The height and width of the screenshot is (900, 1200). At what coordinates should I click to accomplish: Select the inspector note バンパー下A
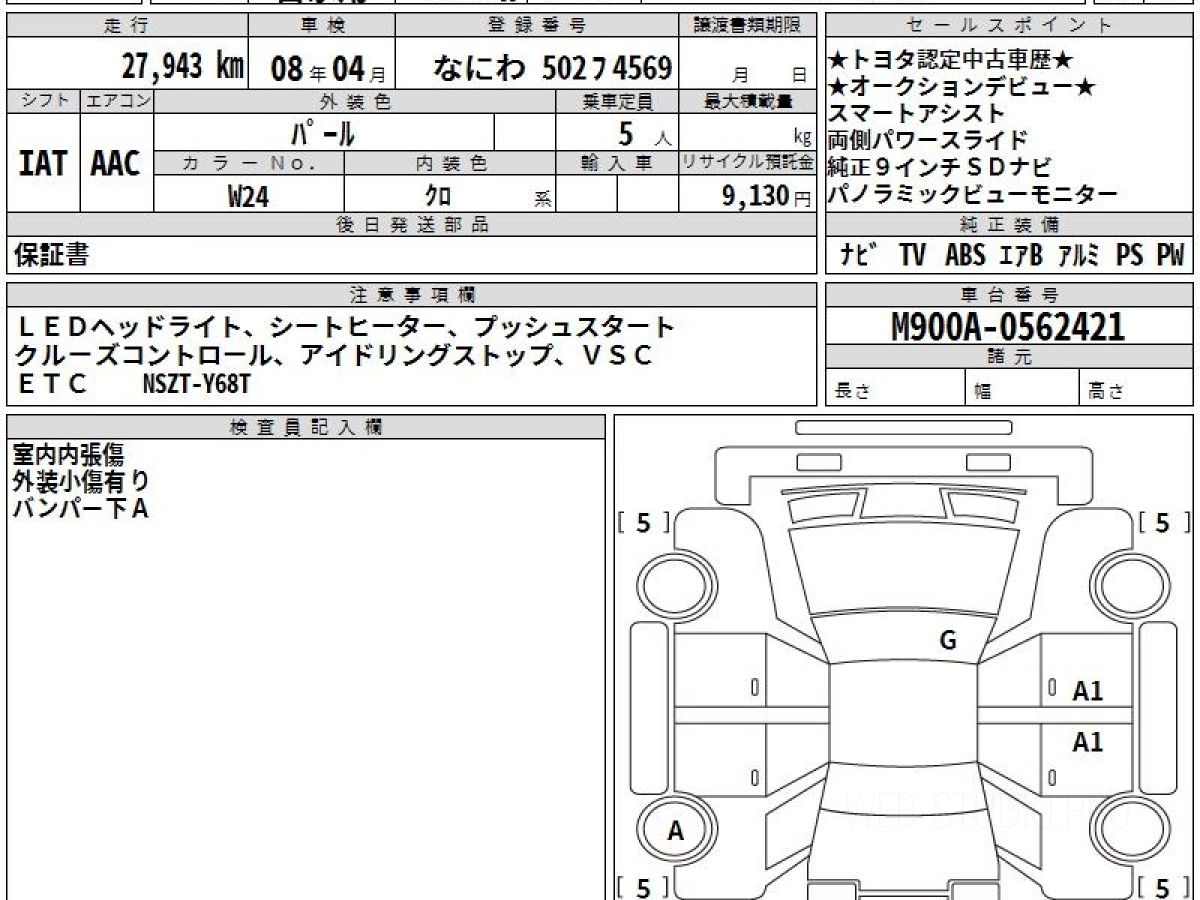click(x=80, y=509)
